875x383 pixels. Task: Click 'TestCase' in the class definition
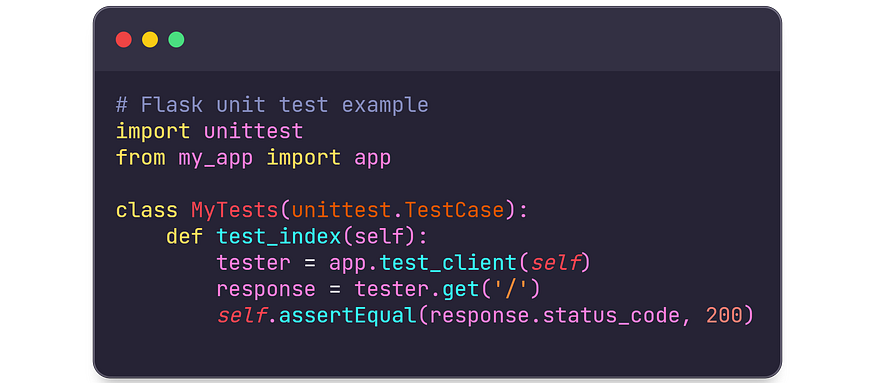pyautogui.click(x=454, y=210)
